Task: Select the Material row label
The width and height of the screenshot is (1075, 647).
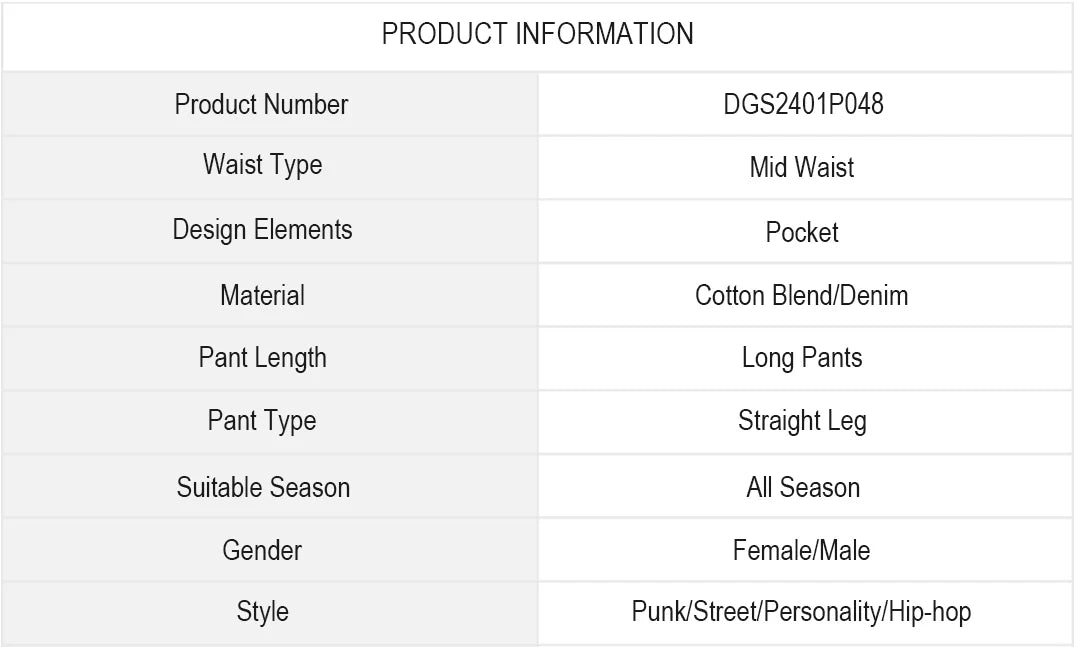Action: click(x=262, y=295)
